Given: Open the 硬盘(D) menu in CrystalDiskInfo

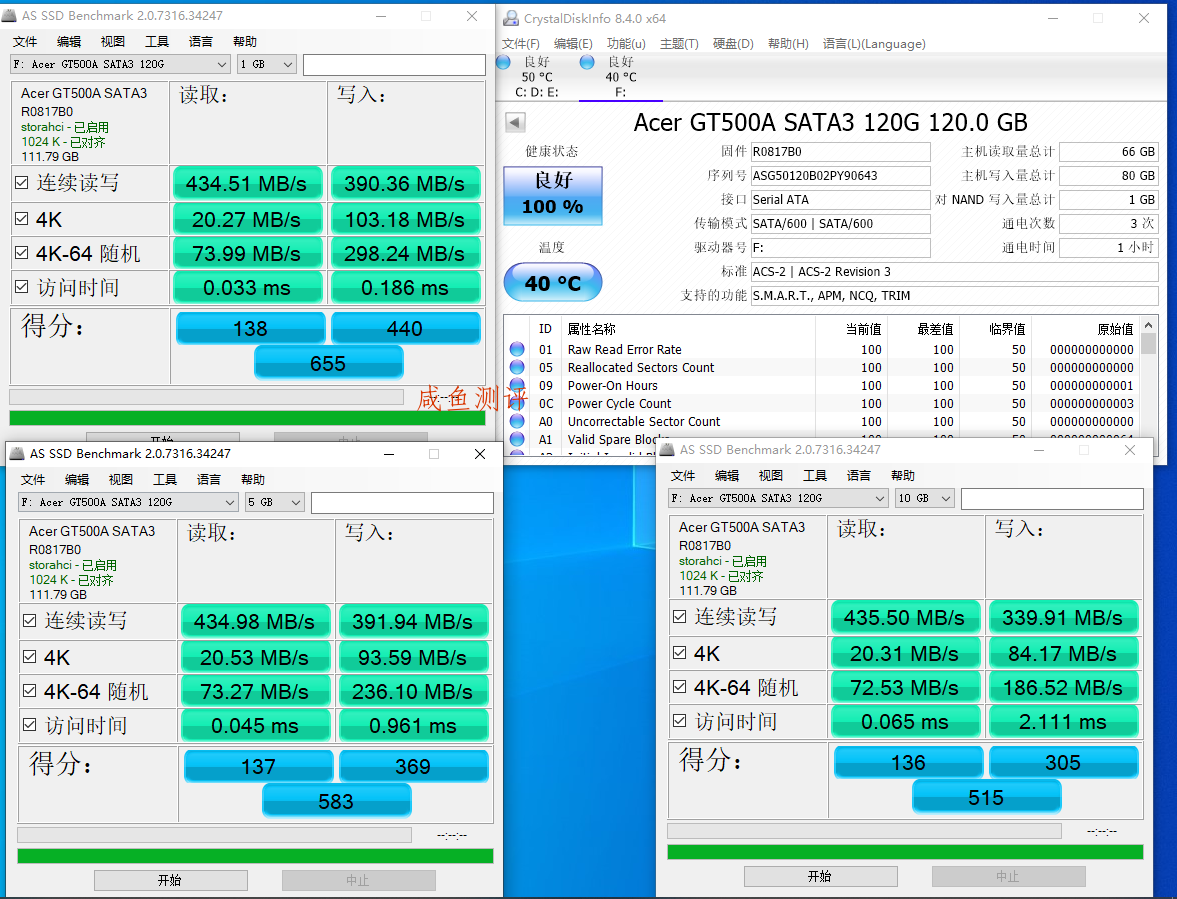Looking at the screenshot, I should click(x=733, y=44).
